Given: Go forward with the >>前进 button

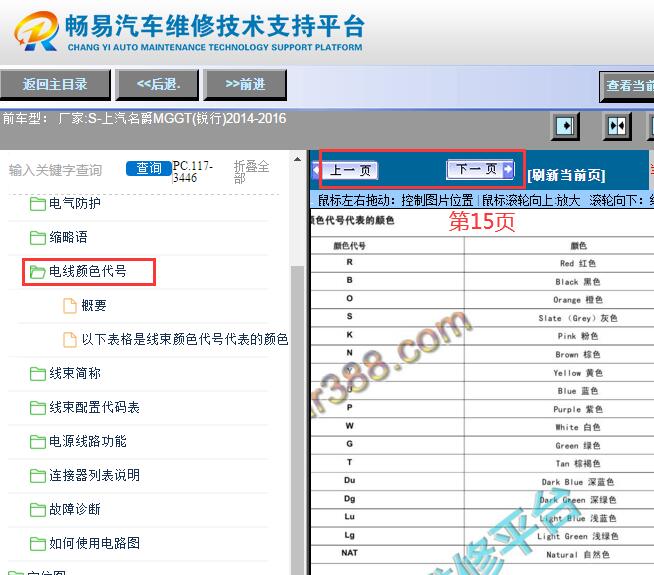Looking at the screenshot, I should click(245, 85).
